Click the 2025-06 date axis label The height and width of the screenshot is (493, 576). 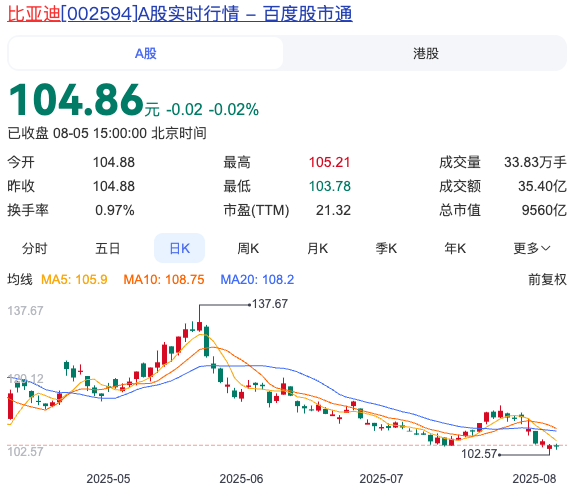click(x=241, y=479)
